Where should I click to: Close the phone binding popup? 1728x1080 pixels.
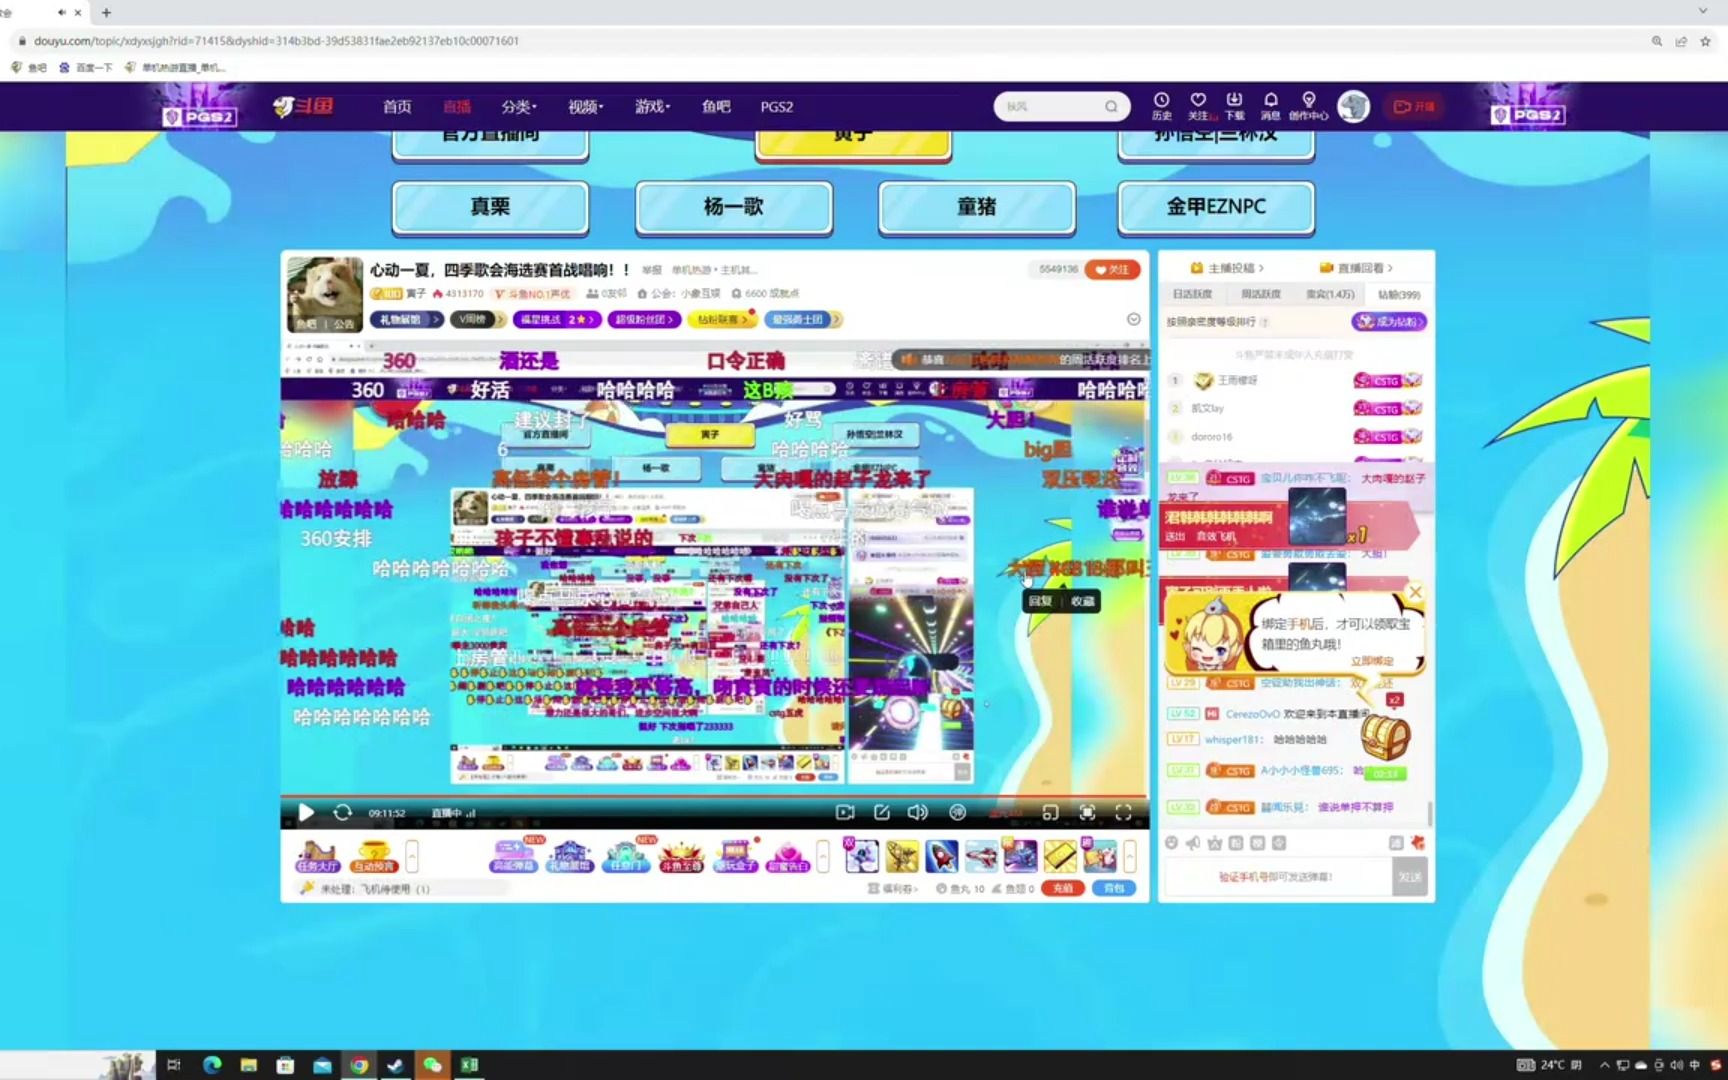click(1415, 592)
